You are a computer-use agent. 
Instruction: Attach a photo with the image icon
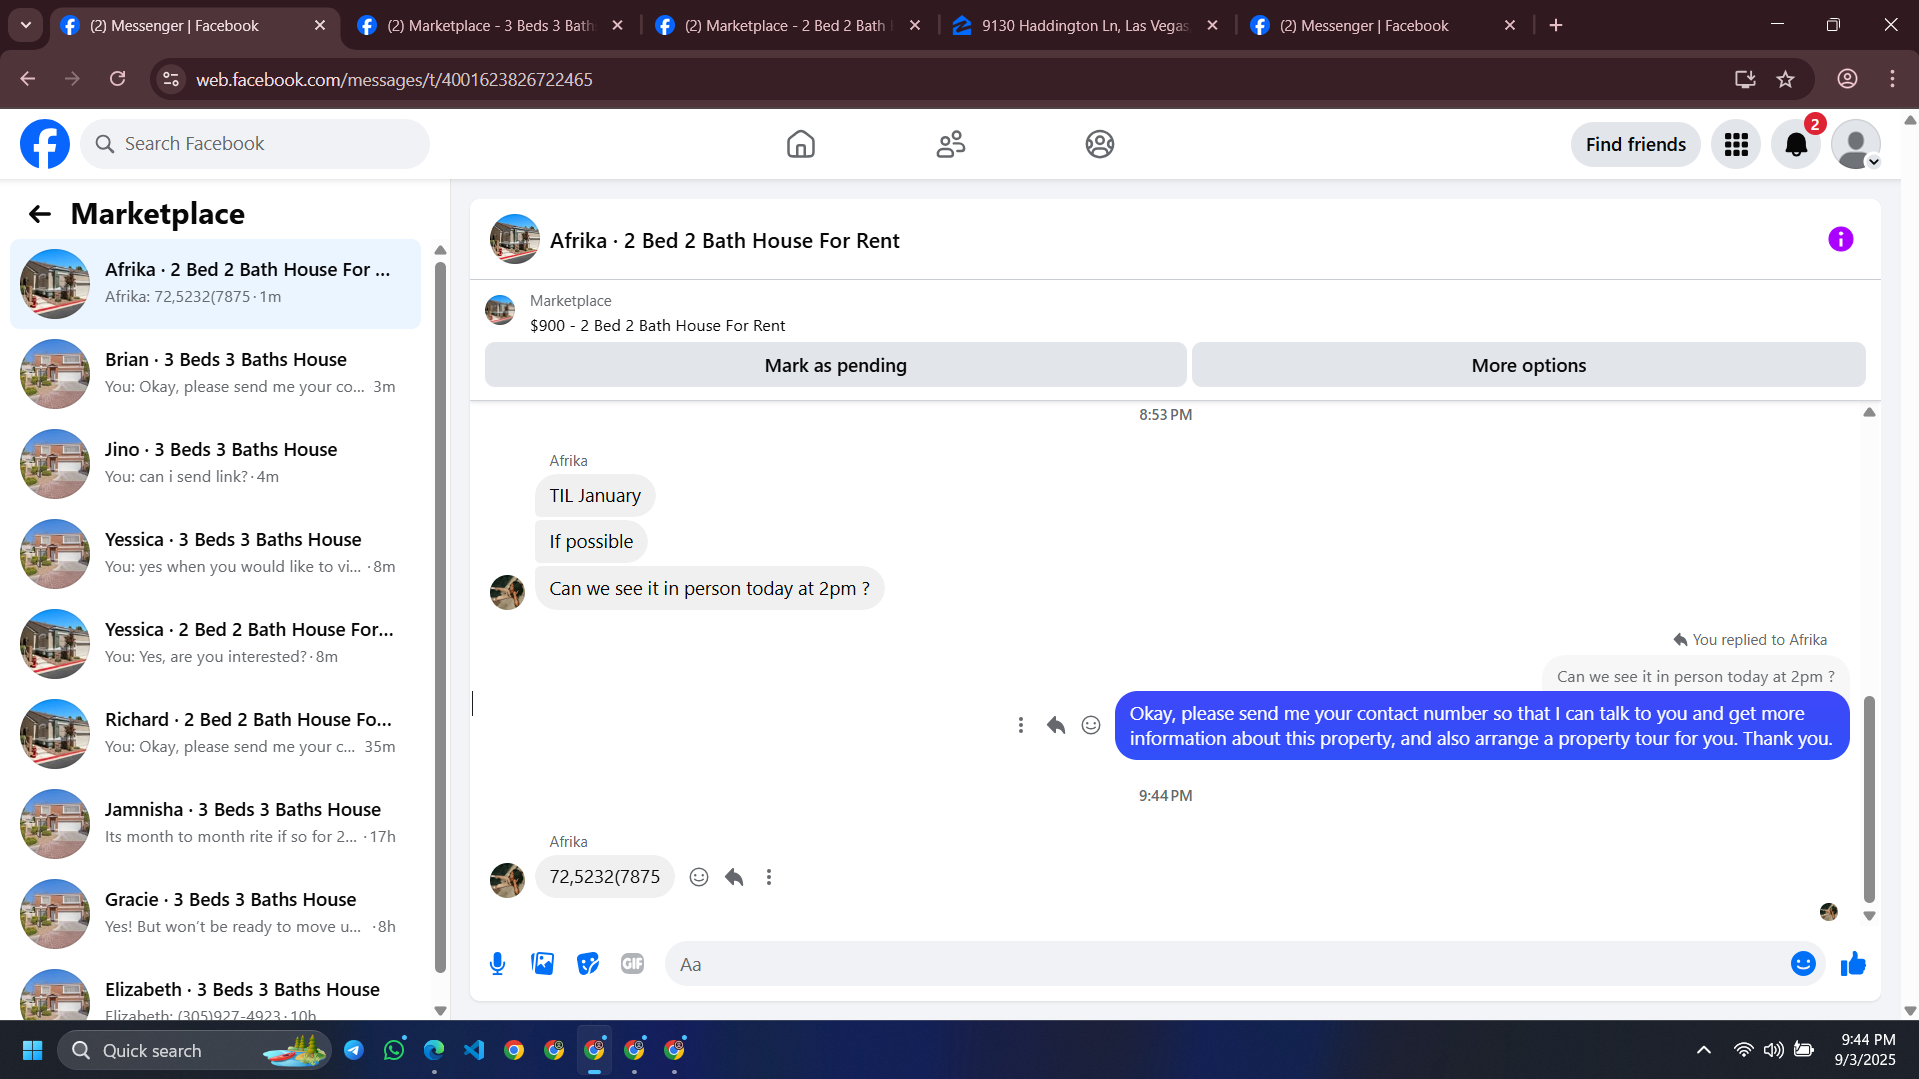542,964
